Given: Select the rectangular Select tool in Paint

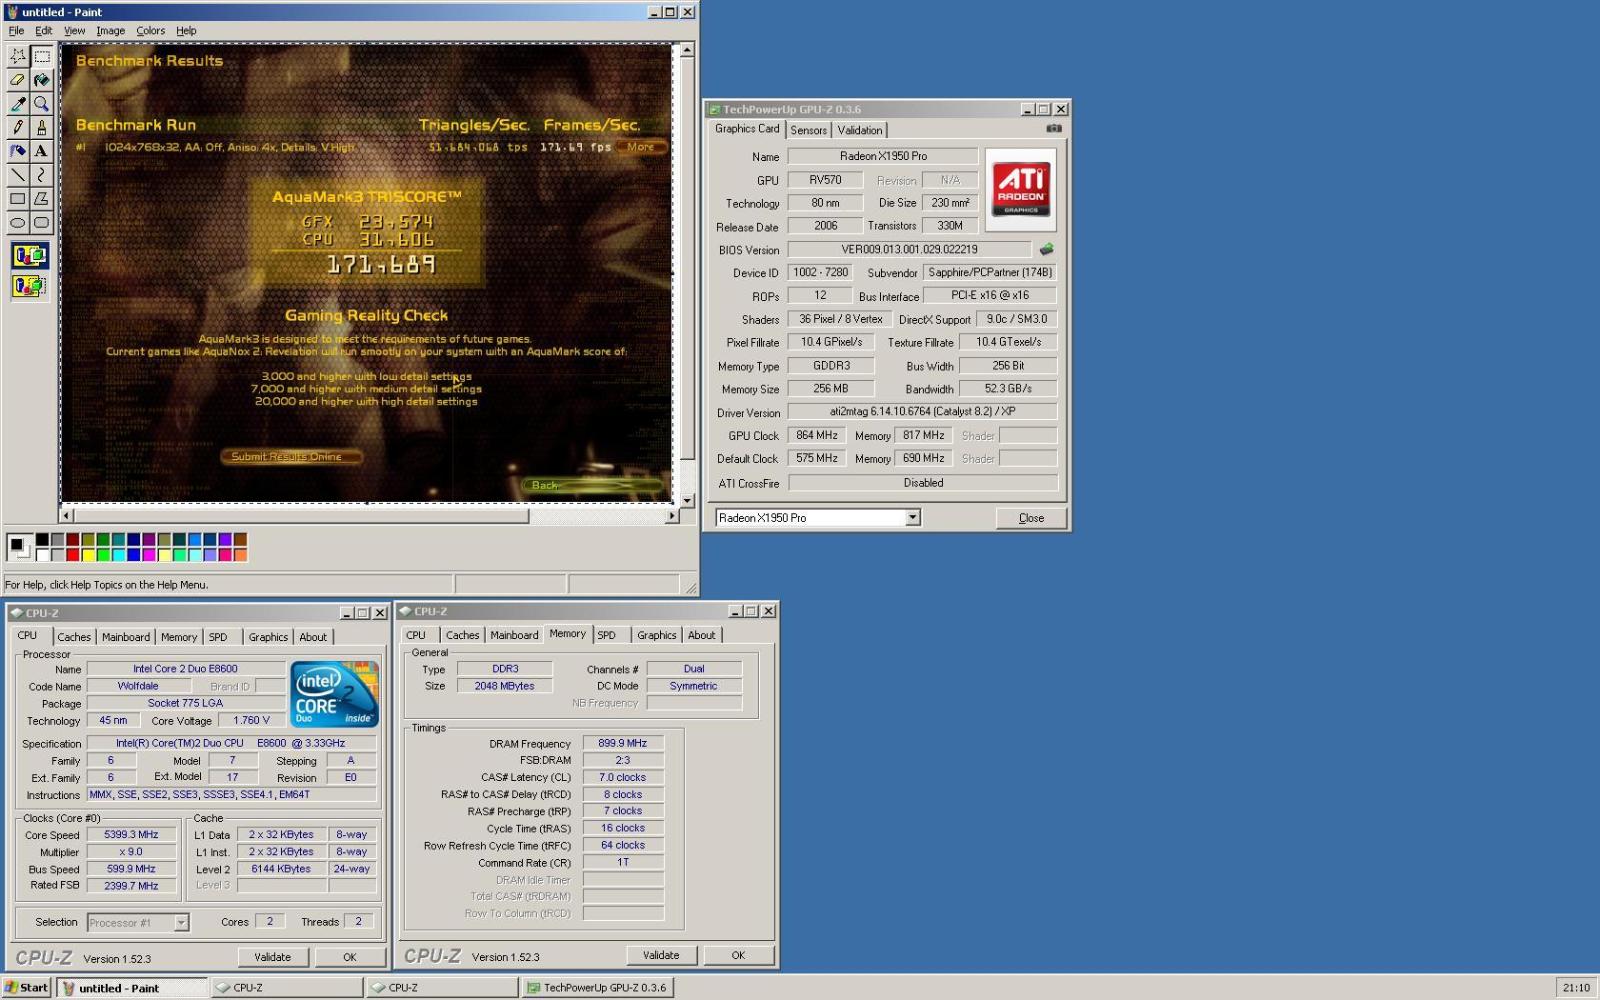Looking at the screenshot, I should [x=42, y=56].
